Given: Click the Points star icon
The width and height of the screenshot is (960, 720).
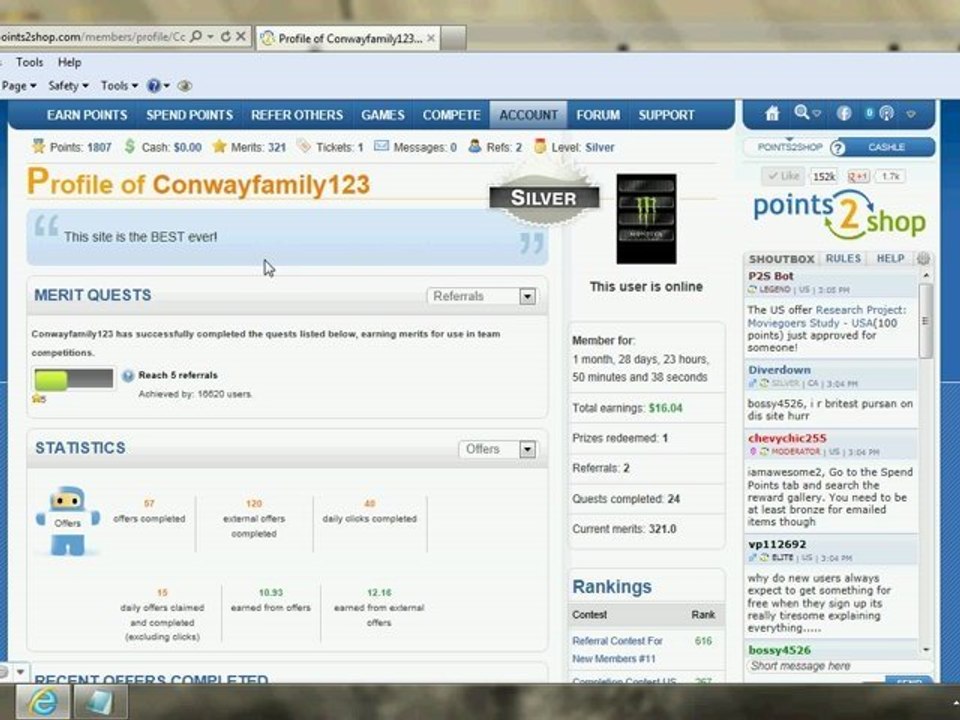Looking at the screenshot, I should coord(39,146).
